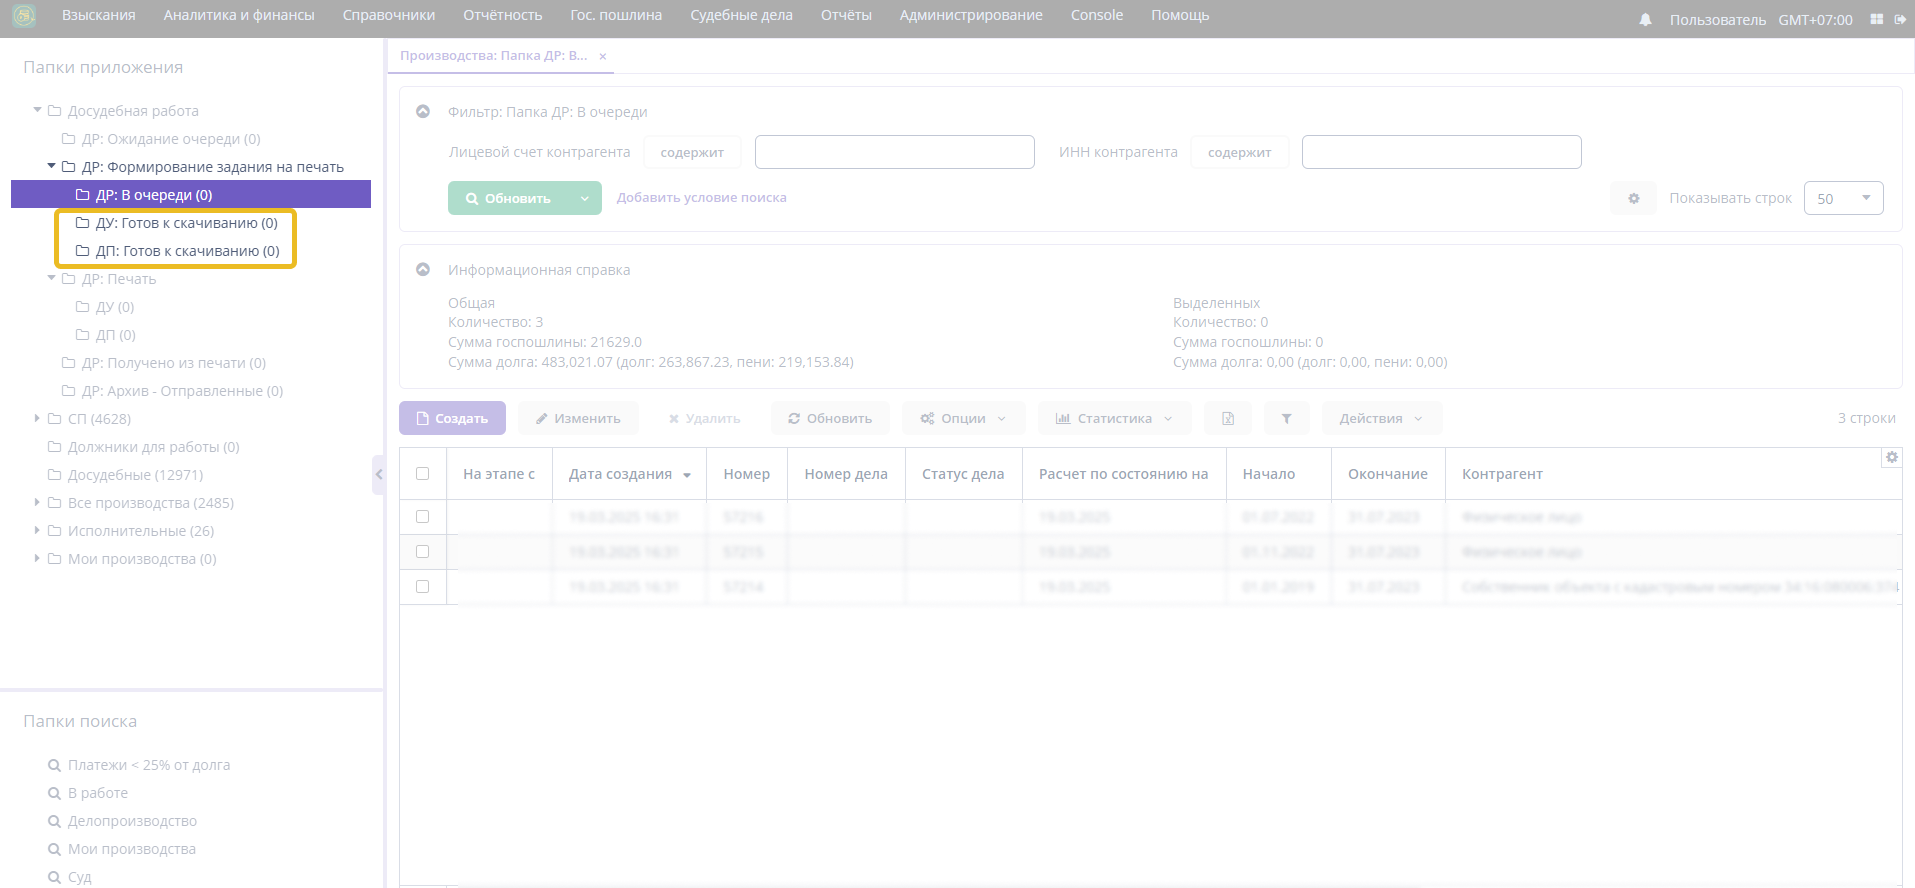Viewport: 1915px width, 888px height.
Task: Open the notifications bell
Action: click(x=1645, y=20)
